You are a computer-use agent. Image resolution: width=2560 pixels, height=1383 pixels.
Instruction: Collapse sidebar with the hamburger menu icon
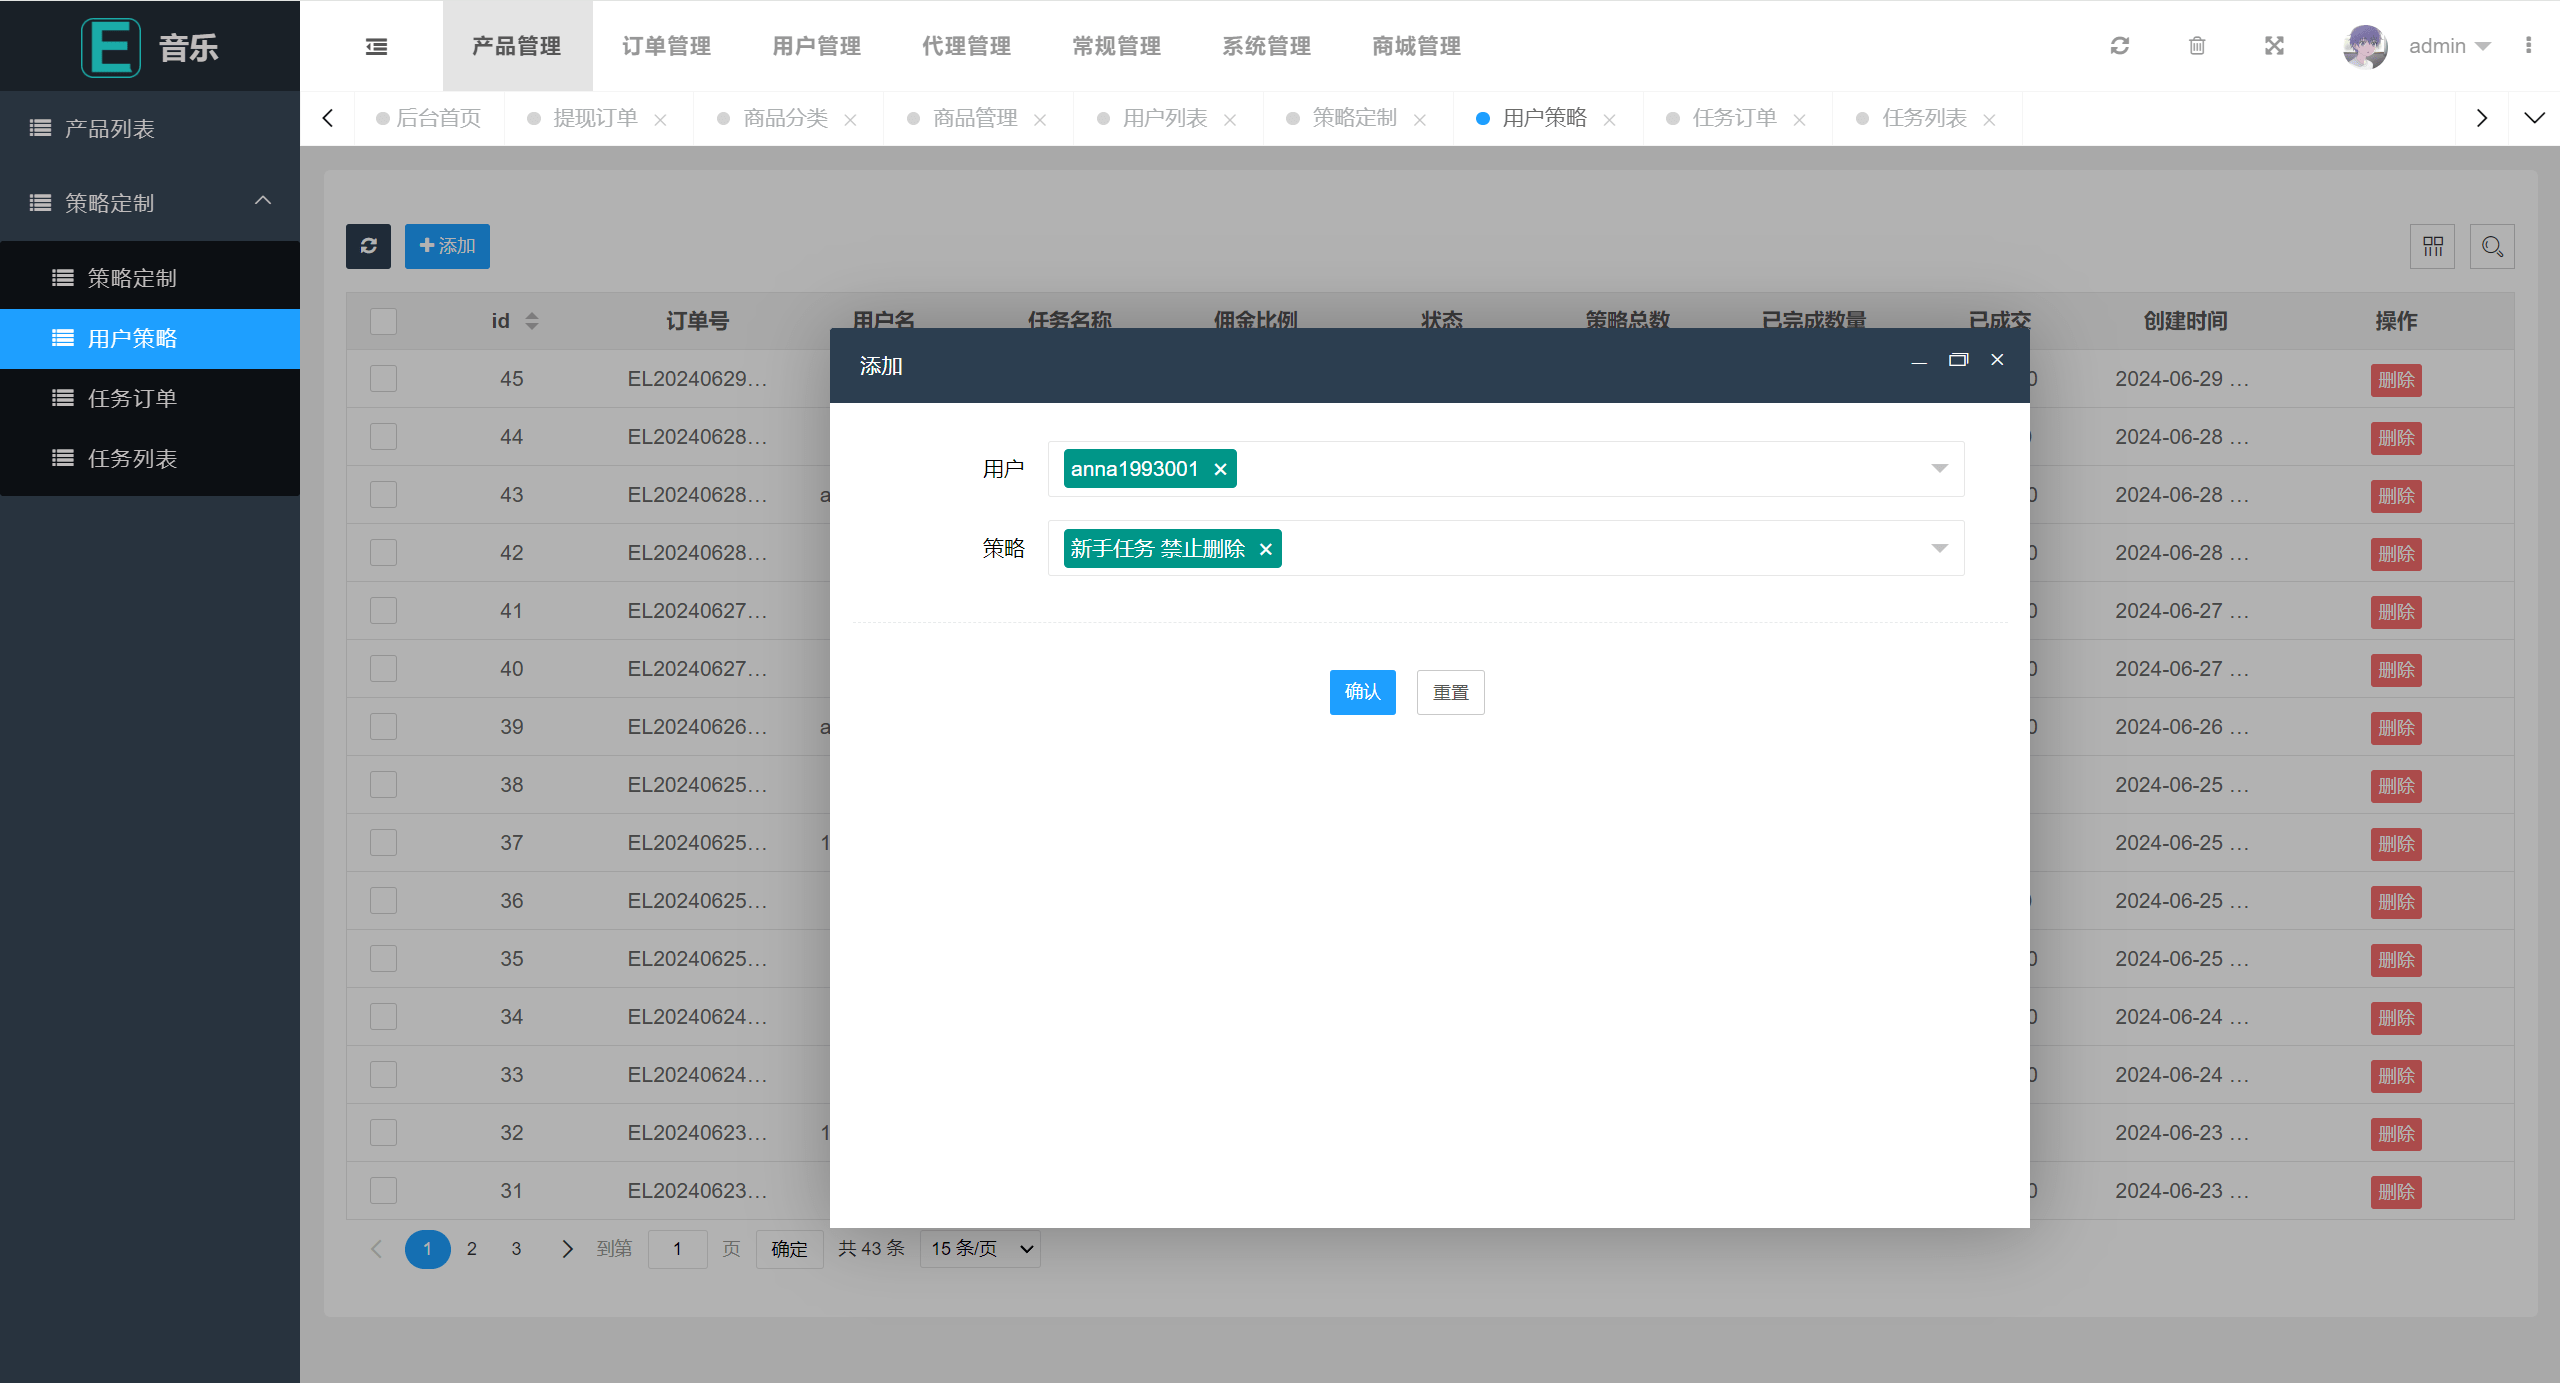[376, 46]
